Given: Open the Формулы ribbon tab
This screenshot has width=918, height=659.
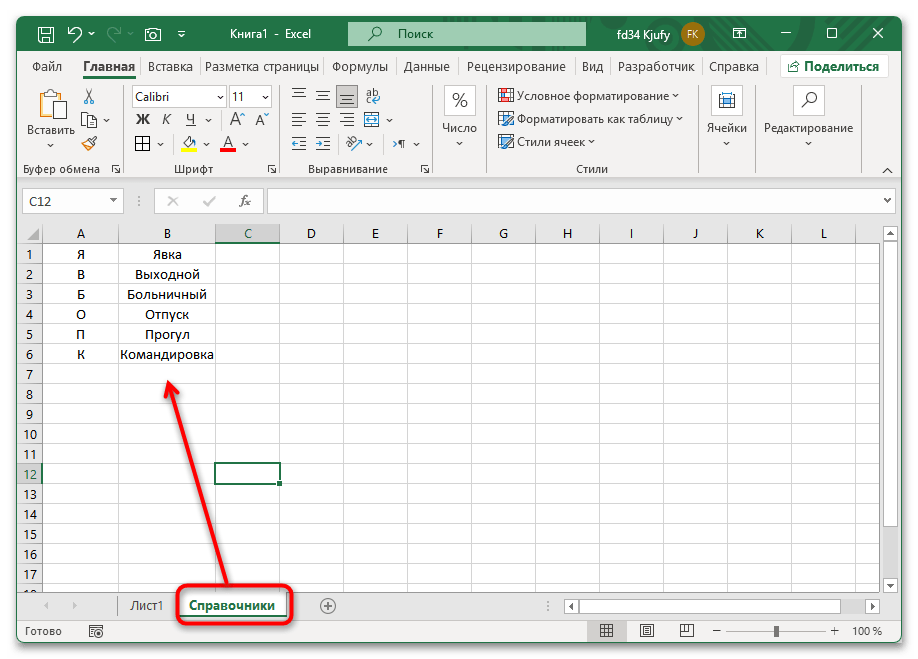Looking at the screenshot, I should pyautogui.click(x=359, y=67).
